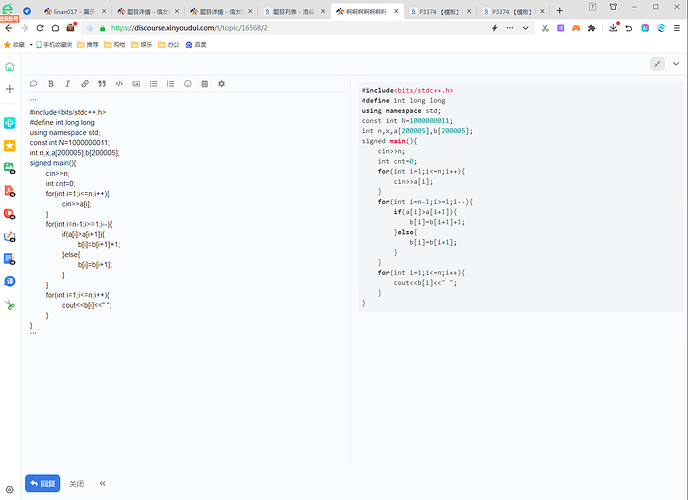
Task: Open the browser hamburger main menu
Action: (677, 28)
